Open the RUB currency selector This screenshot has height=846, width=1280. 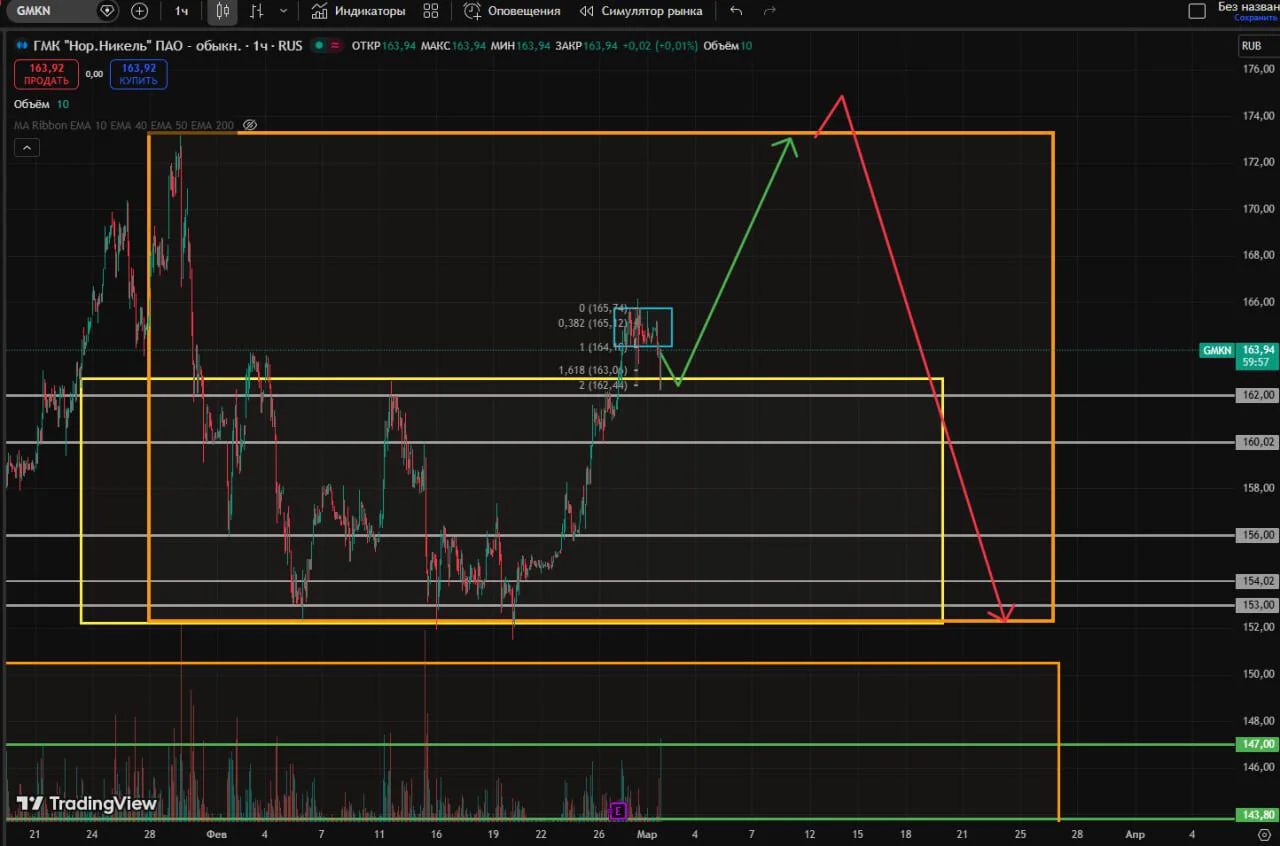[x=1251, y=46]
